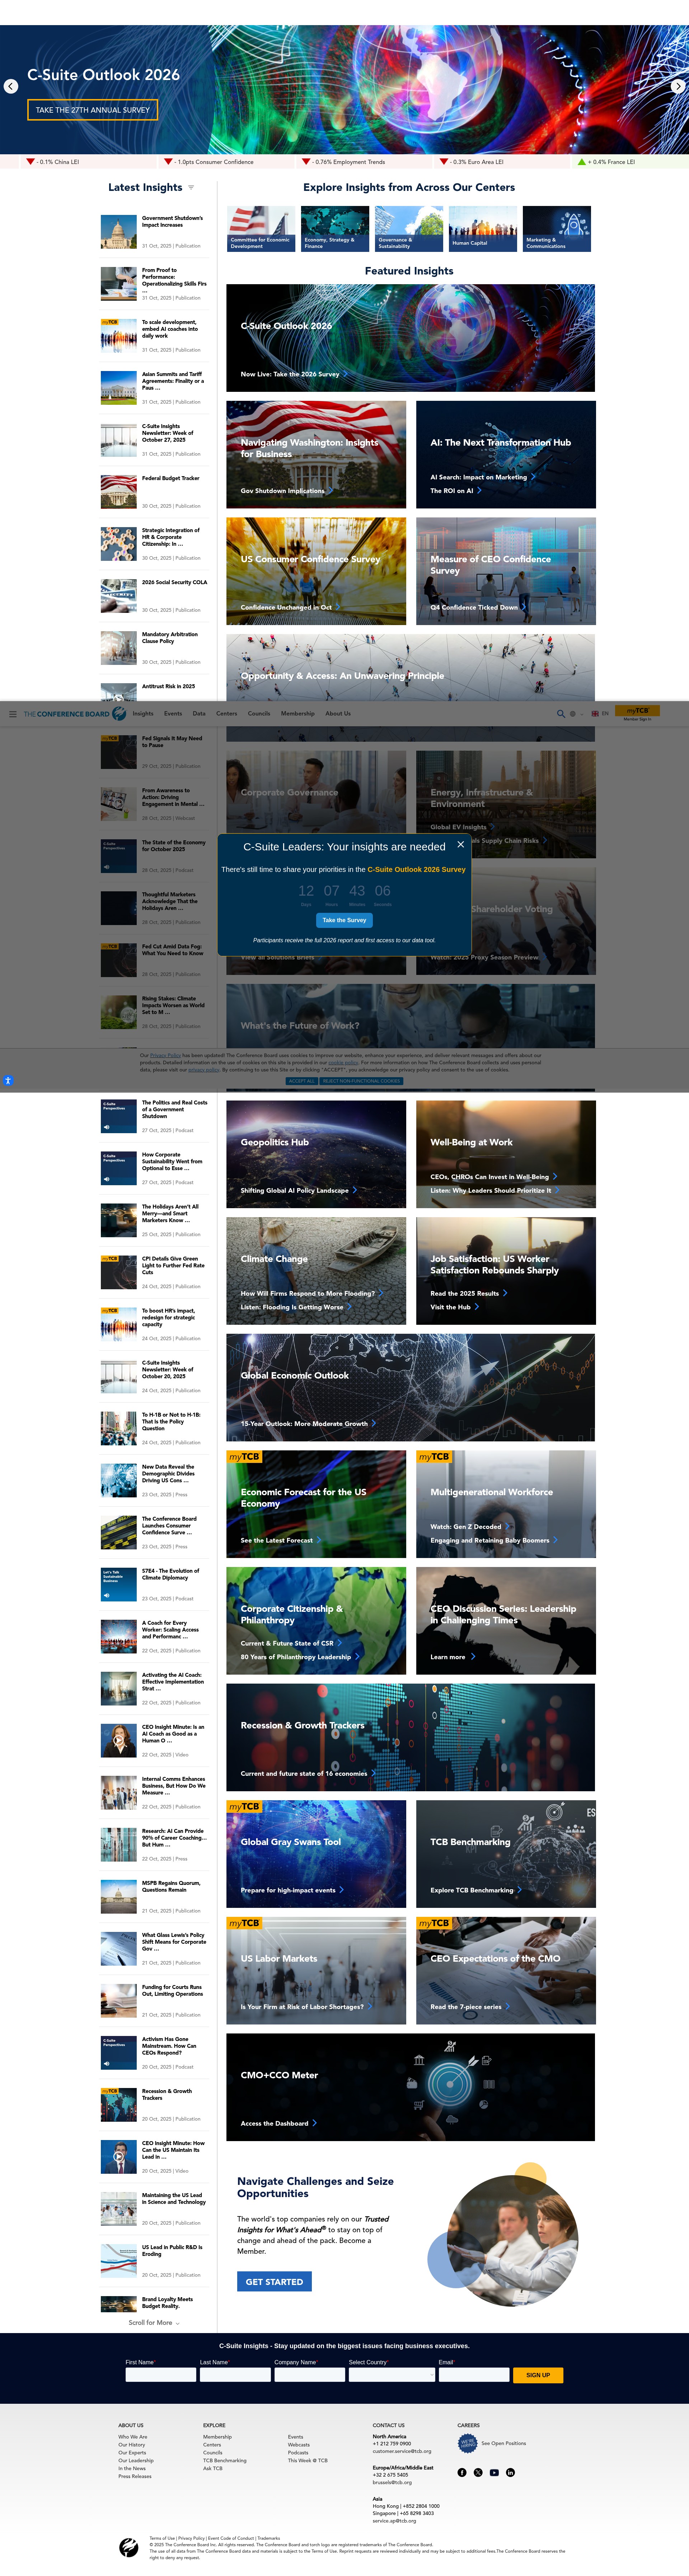Open About Us menu in navigation bar

coord(338,714)
